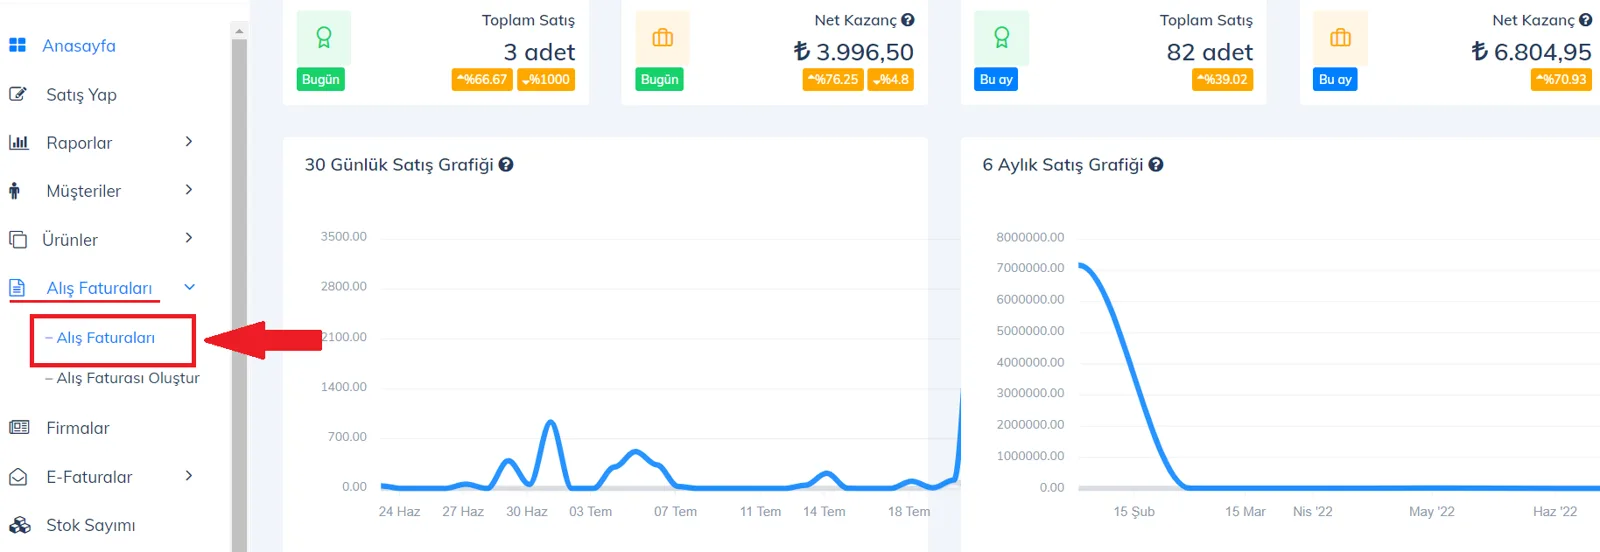The height and width of the screenshot is (552, 1600).
Task: Collapse the Alış Faturaları menu chevron
Action: click(189, 287)
